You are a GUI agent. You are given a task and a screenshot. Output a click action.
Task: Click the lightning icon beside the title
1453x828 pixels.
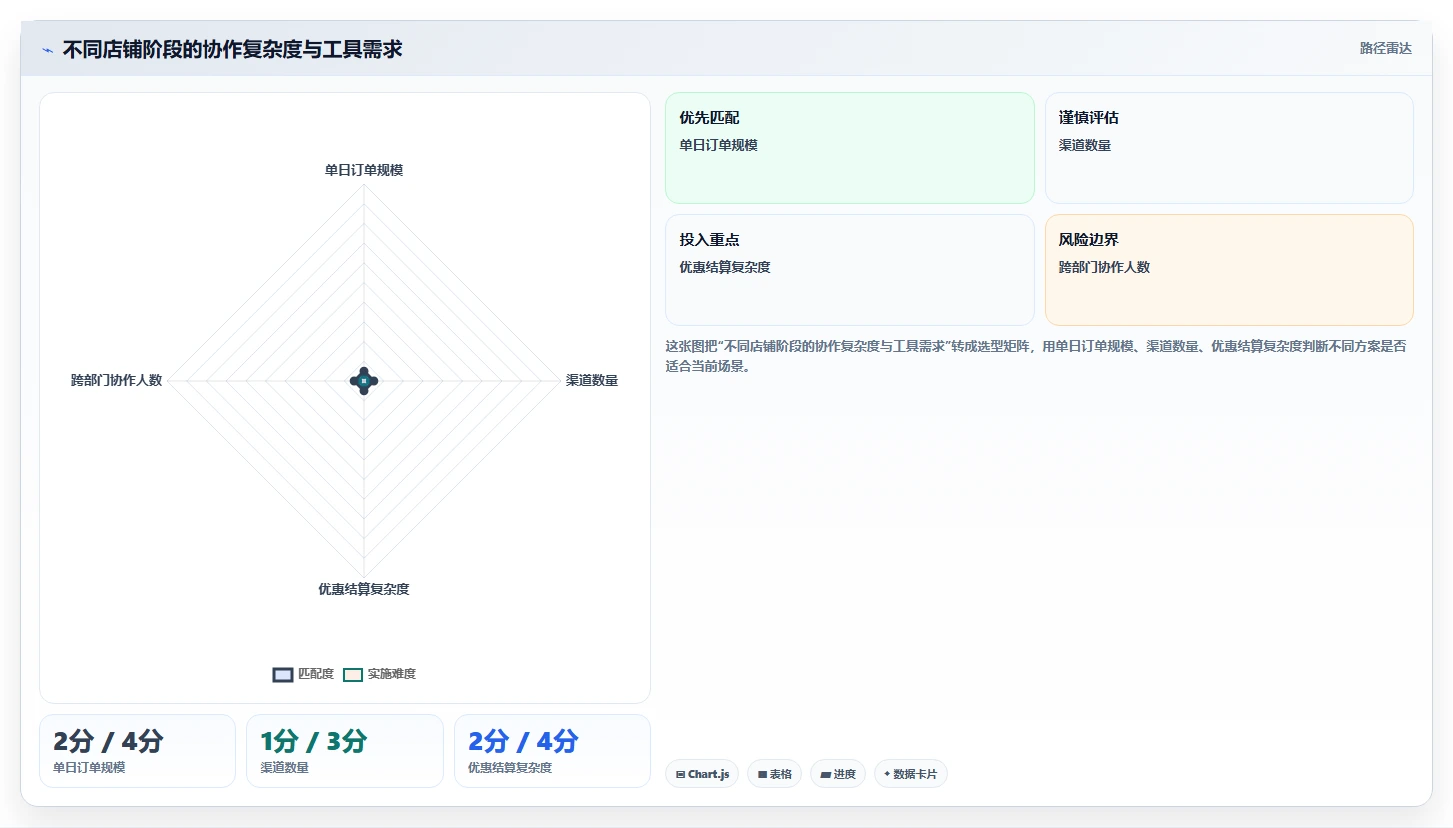pos(47,50)
